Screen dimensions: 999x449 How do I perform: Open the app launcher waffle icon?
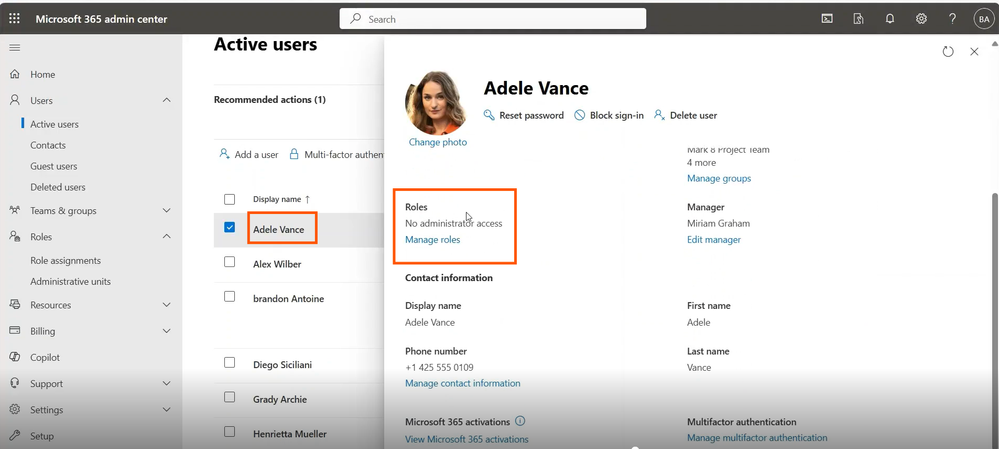[14, 18]
